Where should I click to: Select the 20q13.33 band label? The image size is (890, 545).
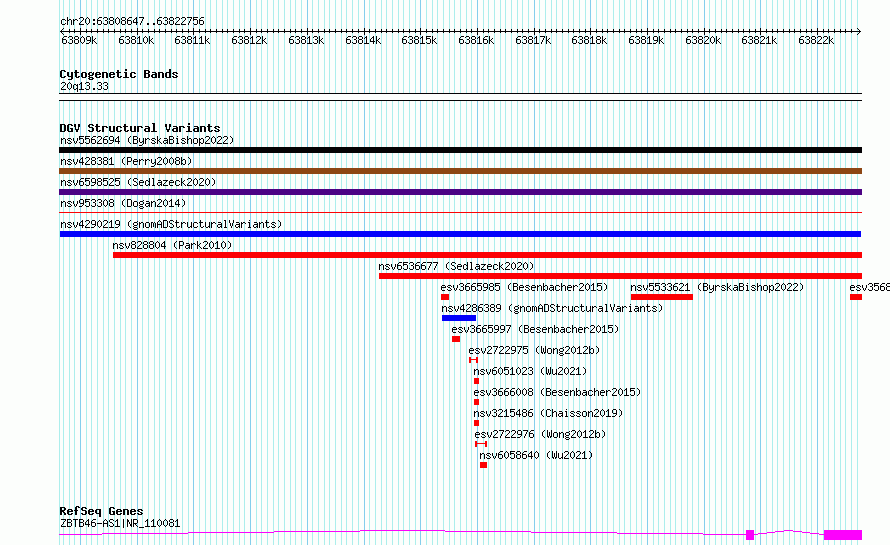point(84,86)
